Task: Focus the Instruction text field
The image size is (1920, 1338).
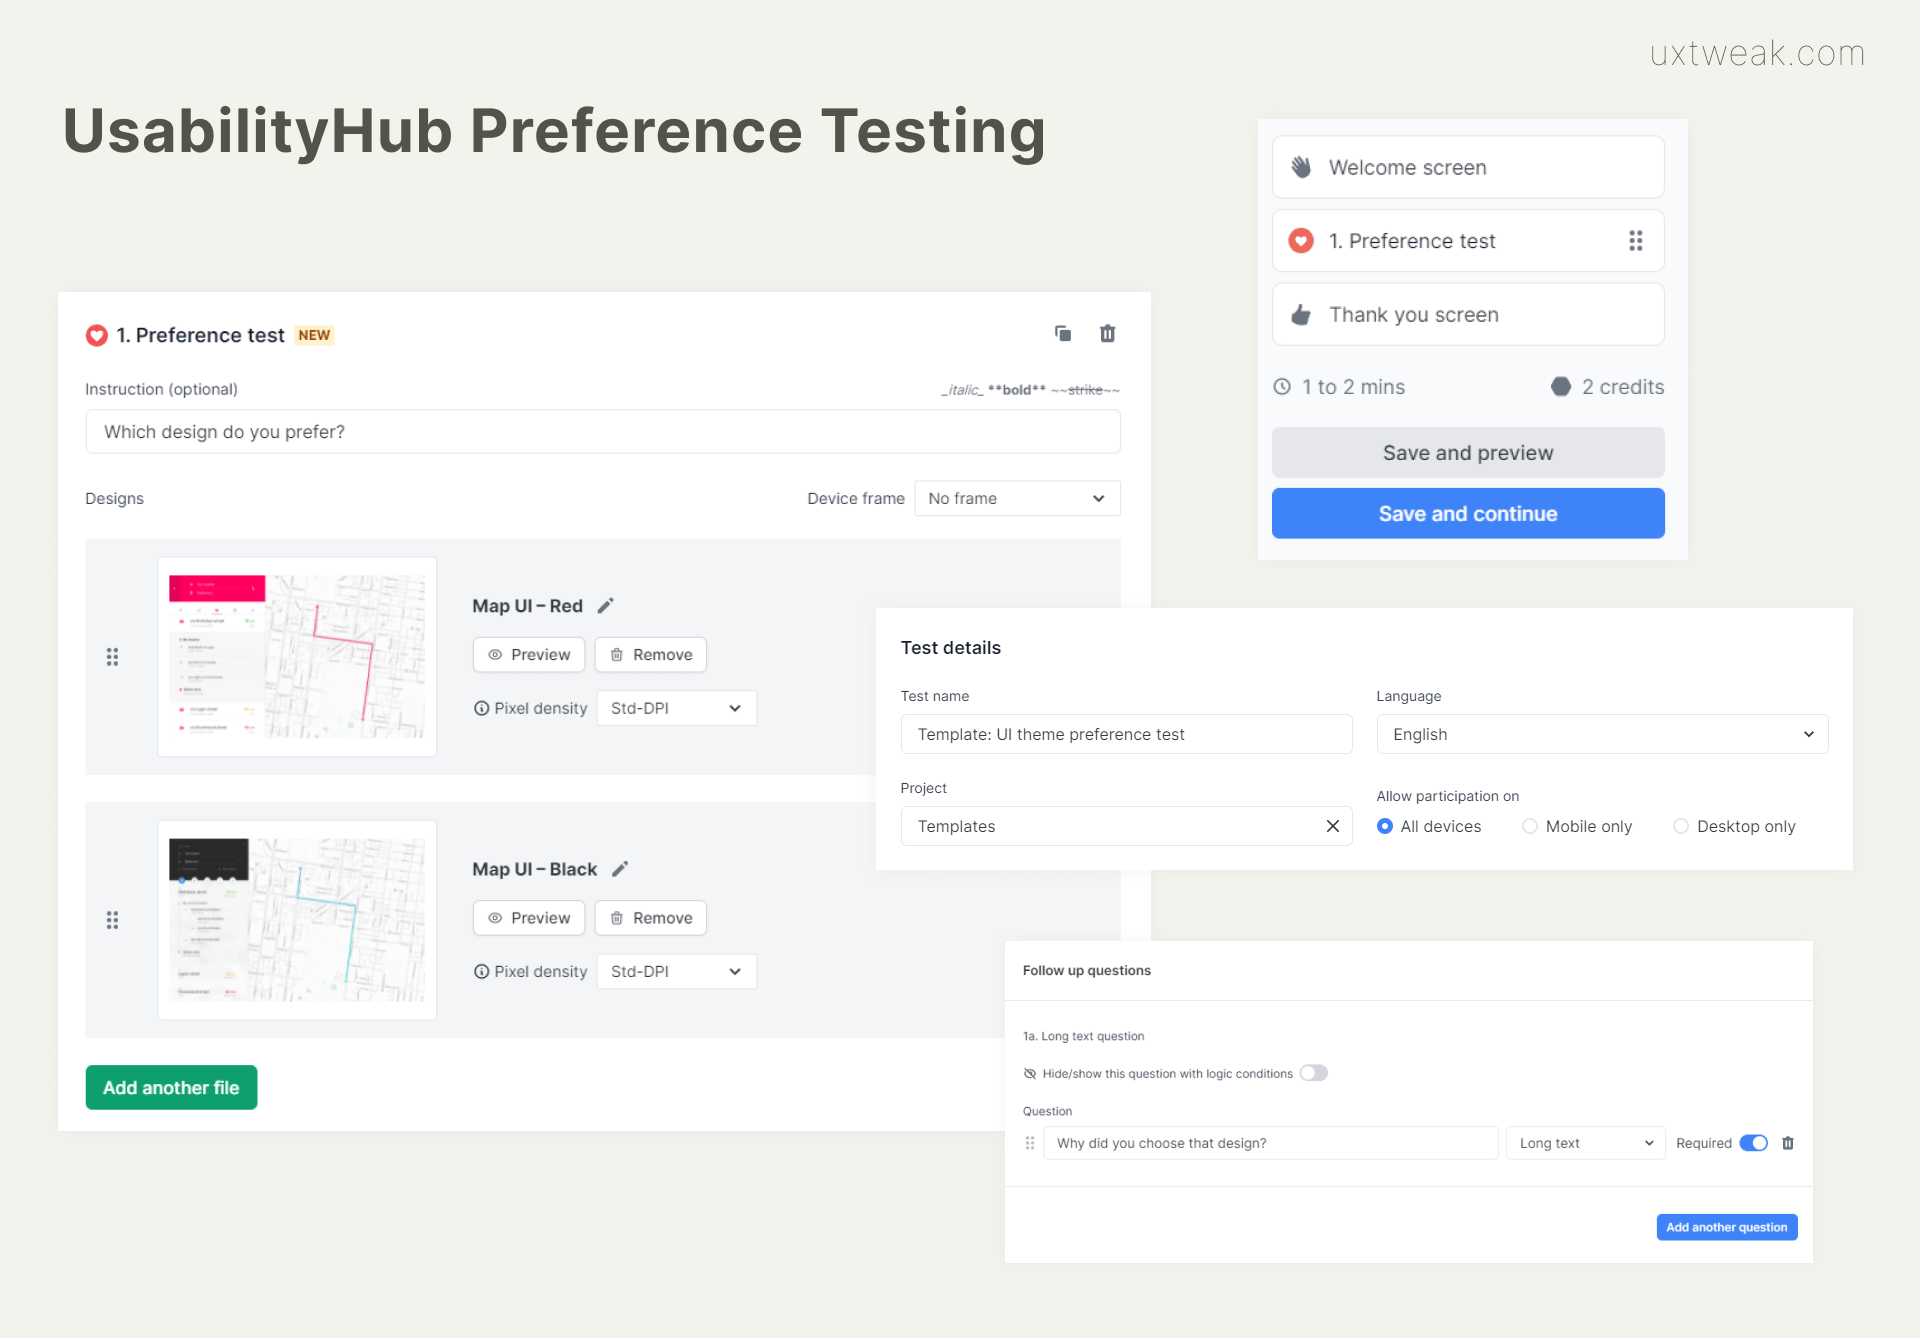Action: [603, 432]
